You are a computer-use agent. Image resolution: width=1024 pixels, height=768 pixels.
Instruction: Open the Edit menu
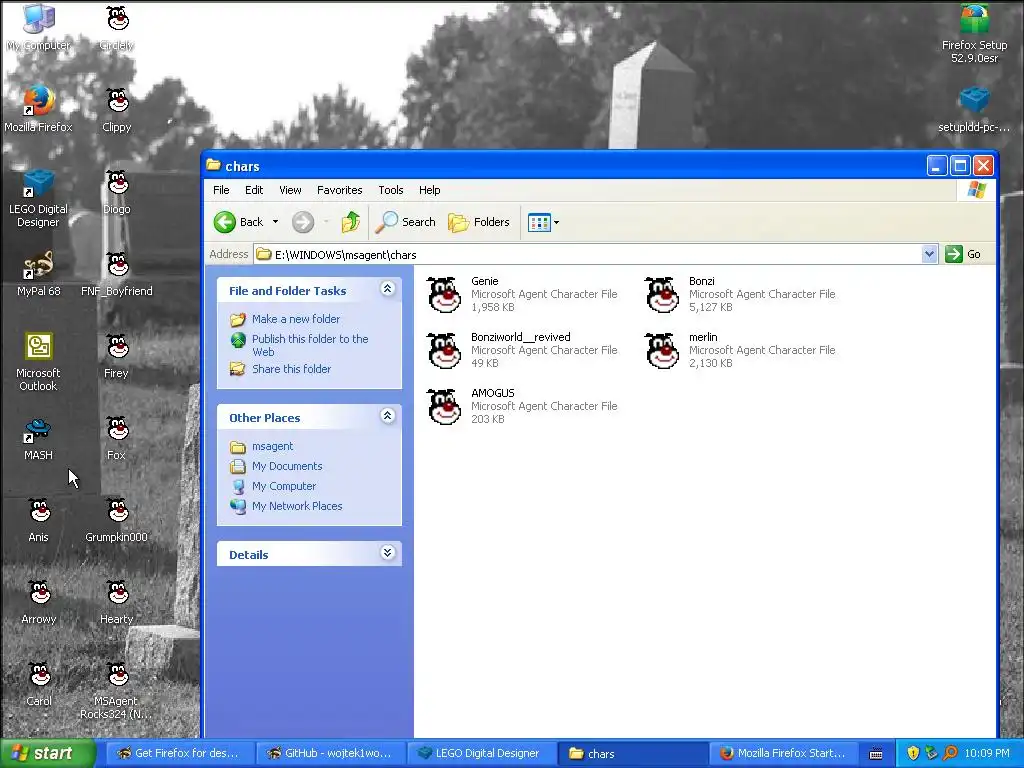click(254, 190)
